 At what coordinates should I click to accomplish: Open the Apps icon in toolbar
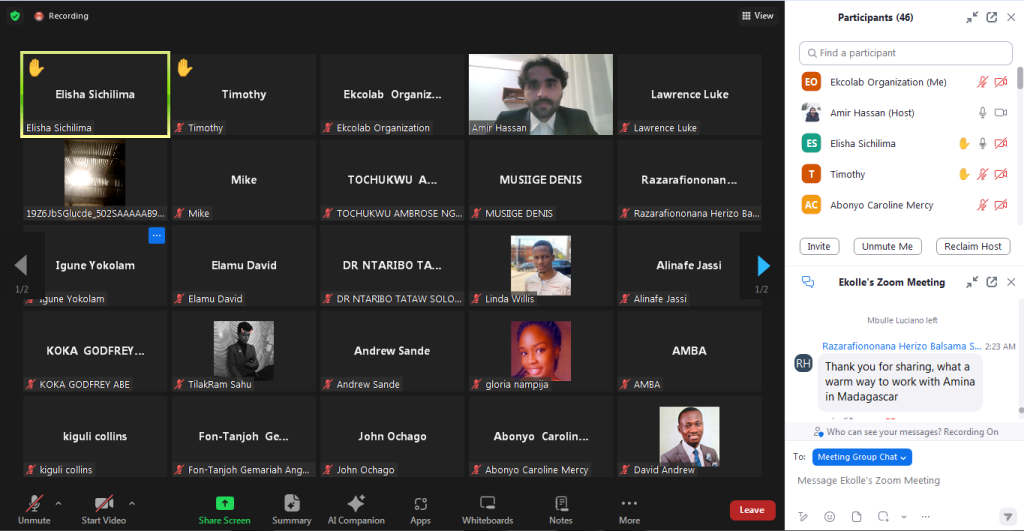coord(420,503)
